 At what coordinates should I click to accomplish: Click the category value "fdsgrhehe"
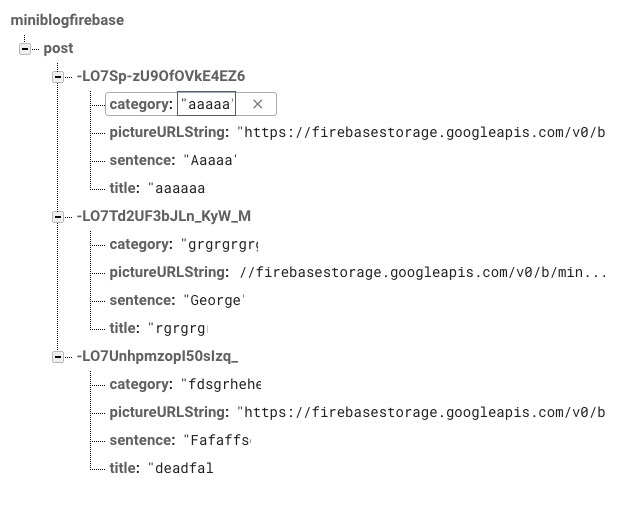click(x=220, y=384)
